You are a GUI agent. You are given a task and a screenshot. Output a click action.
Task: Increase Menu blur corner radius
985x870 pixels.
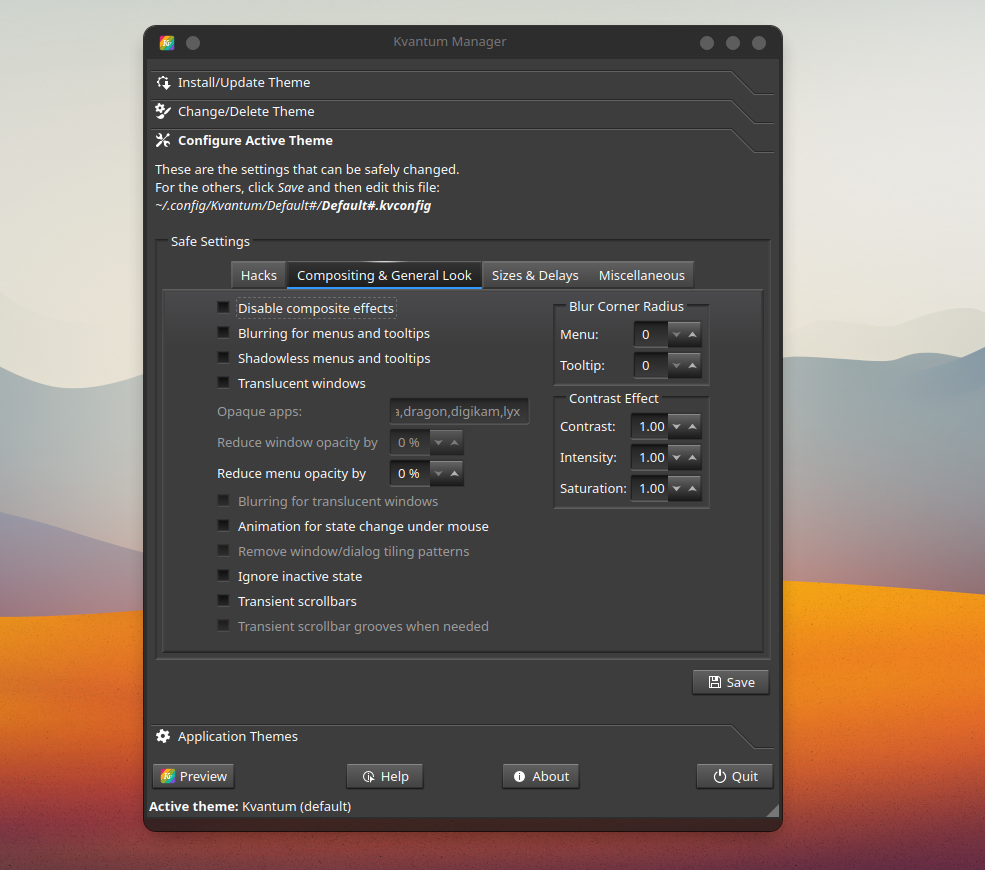692,335
